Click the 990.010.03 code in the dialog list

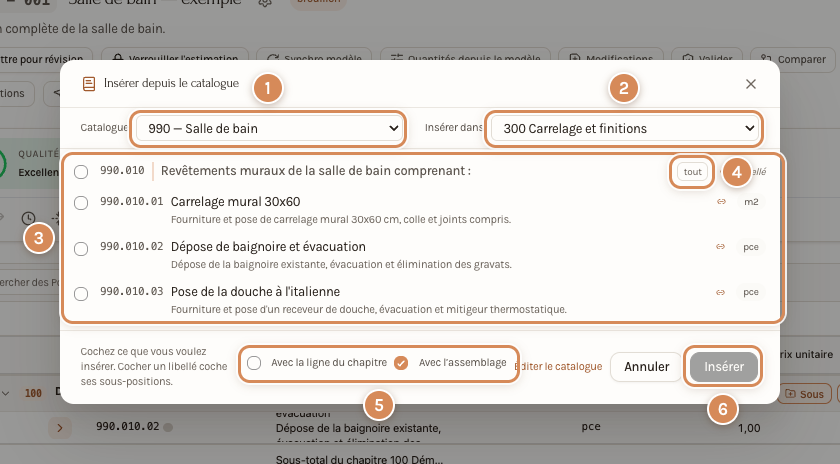(131, 291)
